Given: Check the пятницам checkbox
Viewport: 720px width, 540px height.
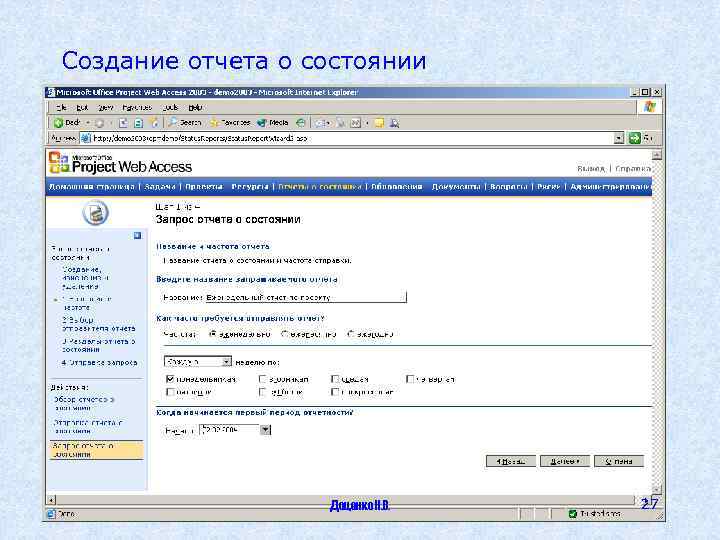Looking at the screenshot, I should coord(170,392).
